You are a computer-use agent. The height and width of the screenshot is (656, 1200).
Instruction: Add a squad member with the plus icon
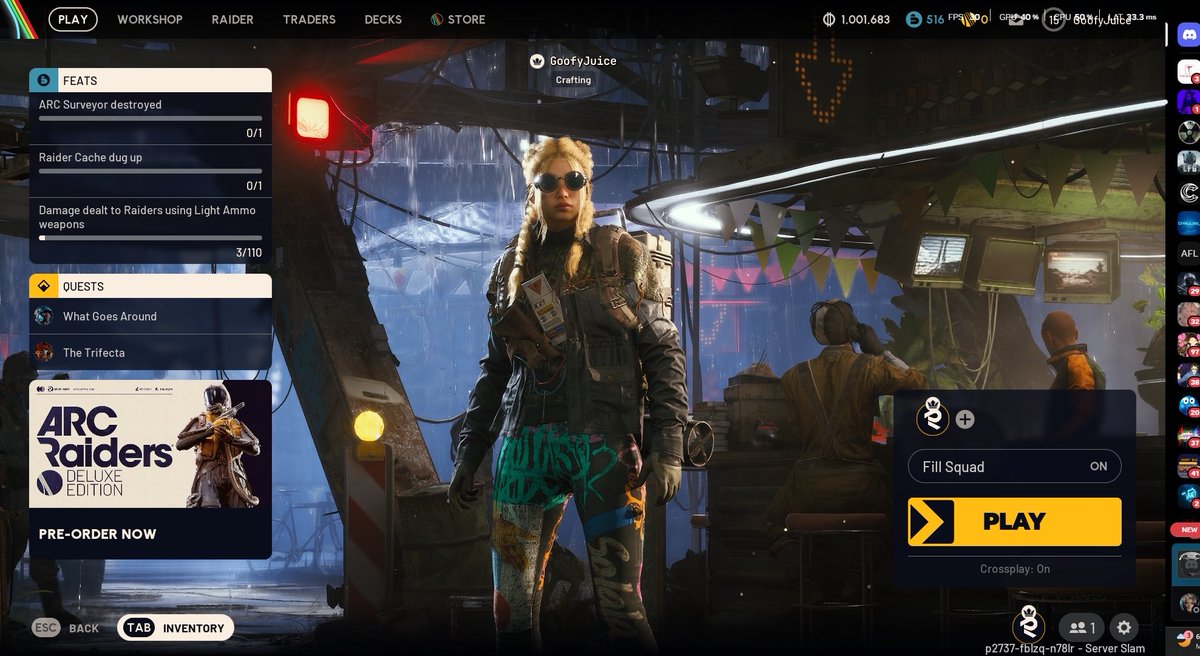tap(965, 420)
